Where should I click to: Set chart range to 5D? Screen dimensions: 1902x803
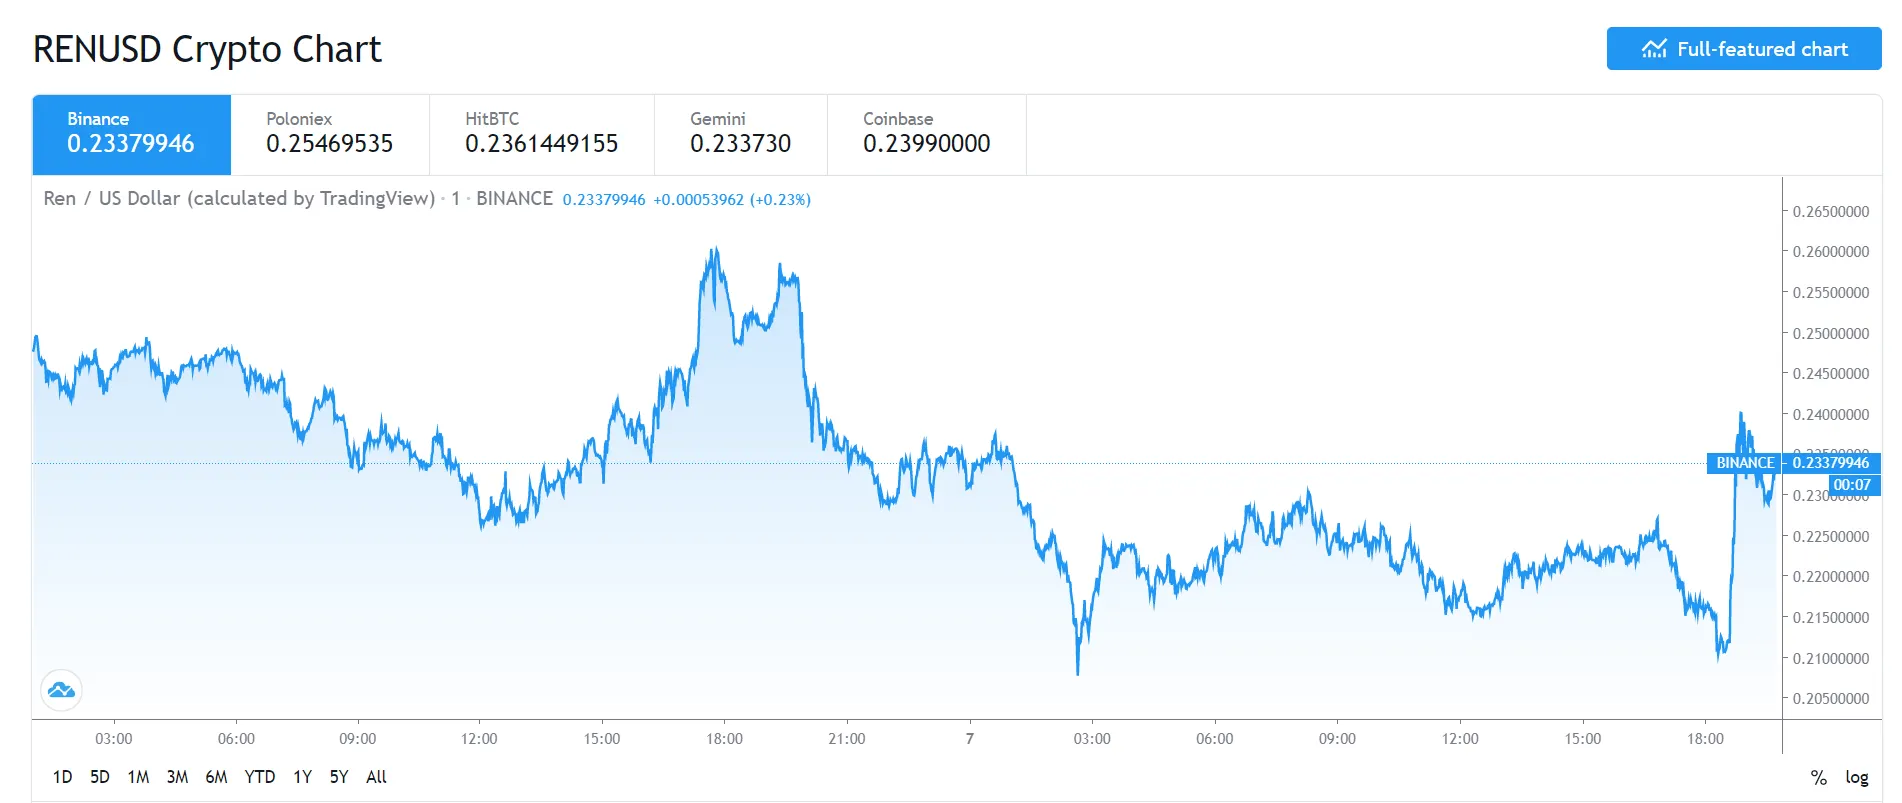pyautogui.click(x=100, y=777)
